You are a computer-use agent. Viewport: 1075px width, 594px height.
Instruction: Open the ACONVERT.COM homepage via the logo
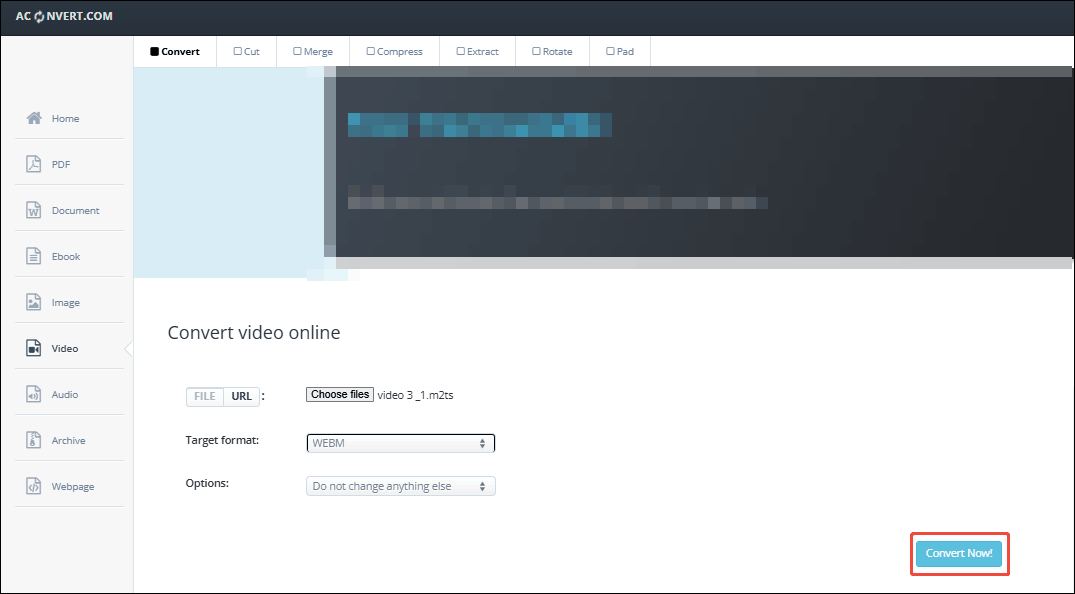pos(62,16)
